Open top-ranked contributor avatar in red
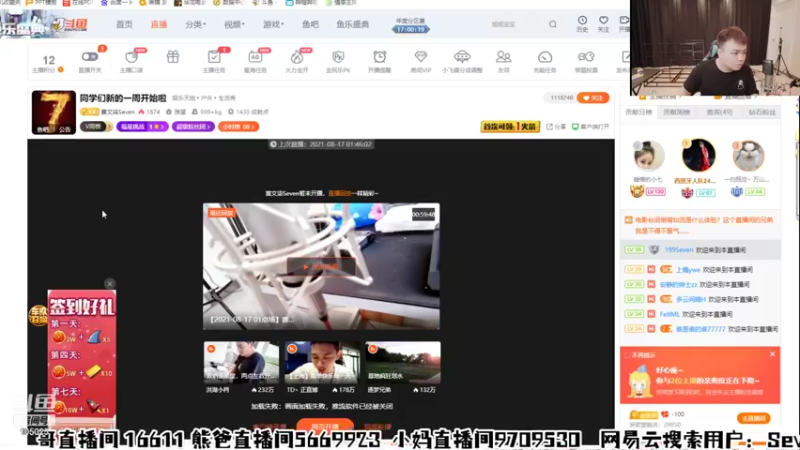This screenshot has width=800, height=450. tap(698, 155)
